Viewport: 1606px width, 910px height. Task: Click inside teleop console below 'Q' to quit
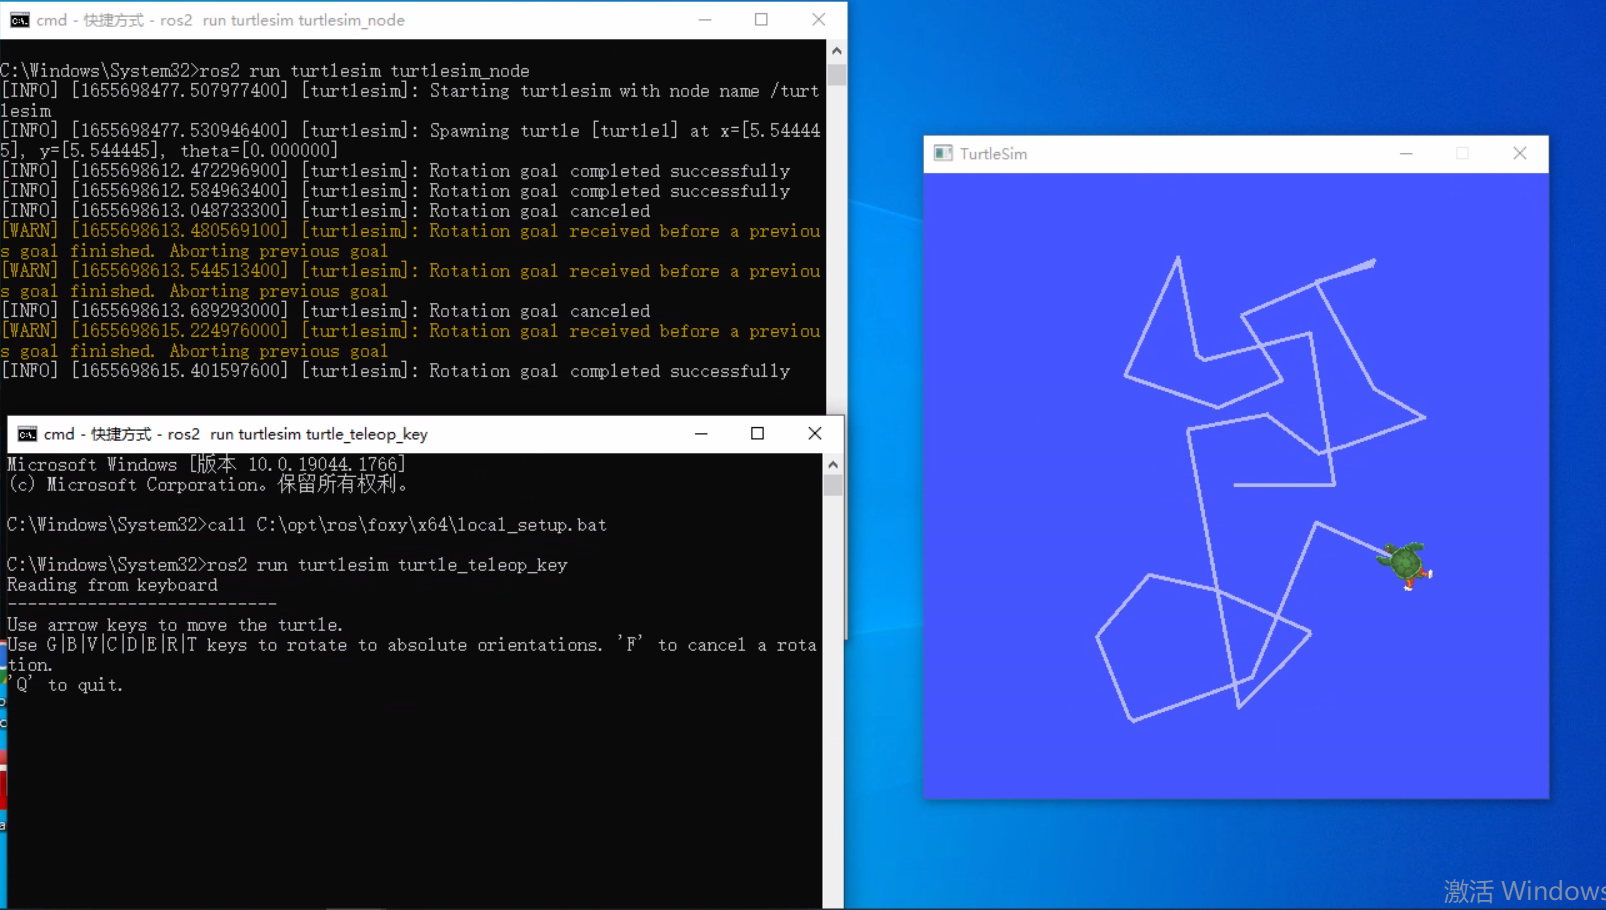point(400,780)
